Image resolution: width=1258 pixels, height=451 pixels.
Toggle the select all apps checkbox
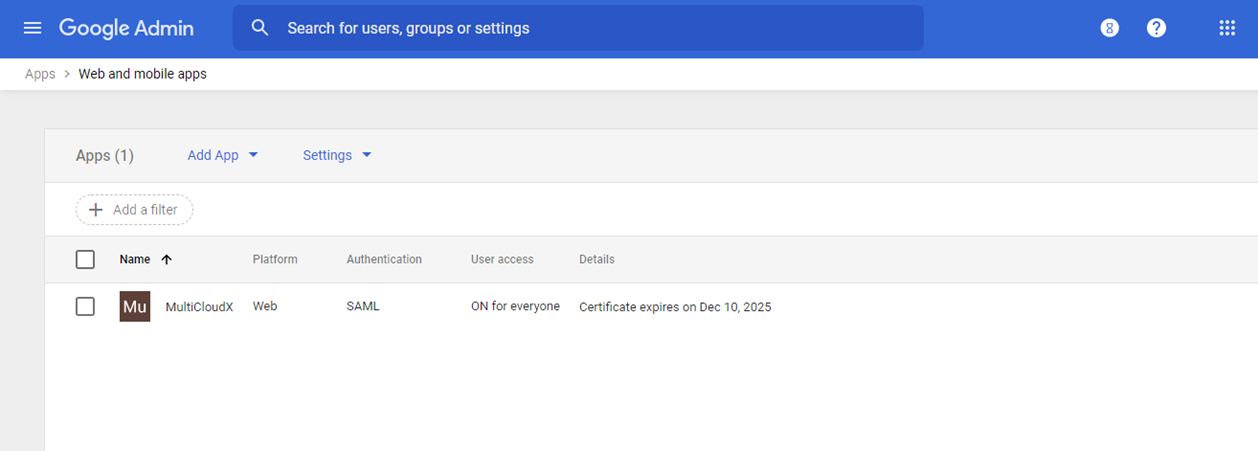(85, 260)
